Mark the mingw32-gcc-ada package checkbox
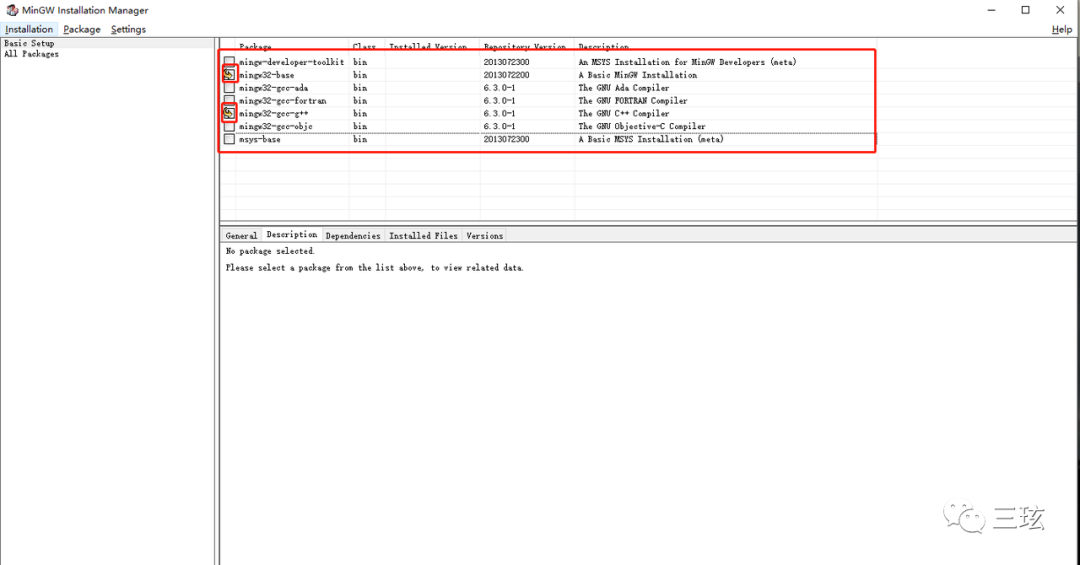Image resolution: width=1080 pixels, height=565 pixels. click(x=229, y=88)
